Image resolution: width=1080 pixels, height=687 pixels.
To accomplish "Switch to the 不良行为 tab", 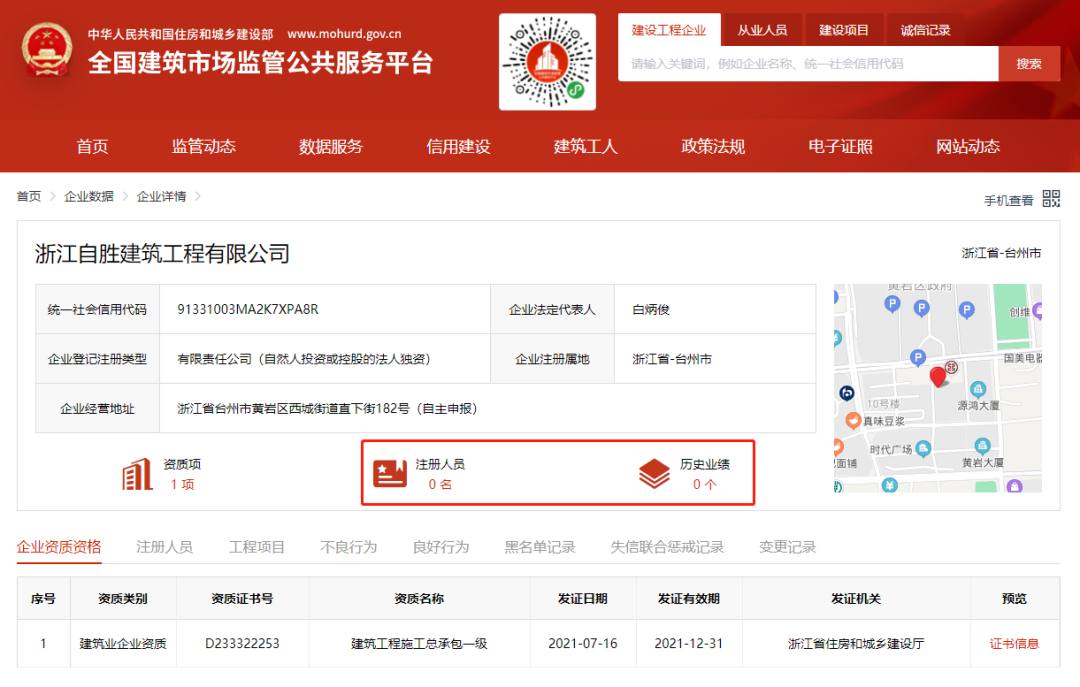I will [349, 547].
